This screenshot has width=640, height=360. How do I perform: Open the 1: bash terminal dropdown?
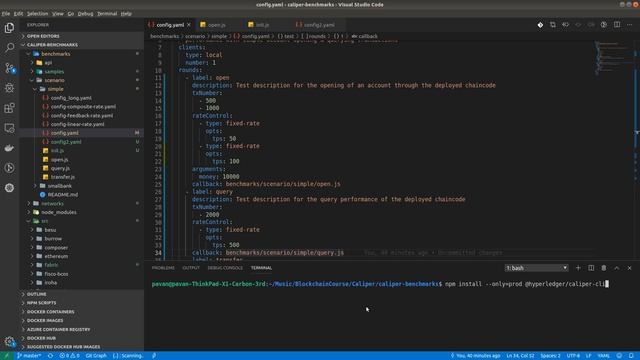pyautogui.click(x=536, y=268)
